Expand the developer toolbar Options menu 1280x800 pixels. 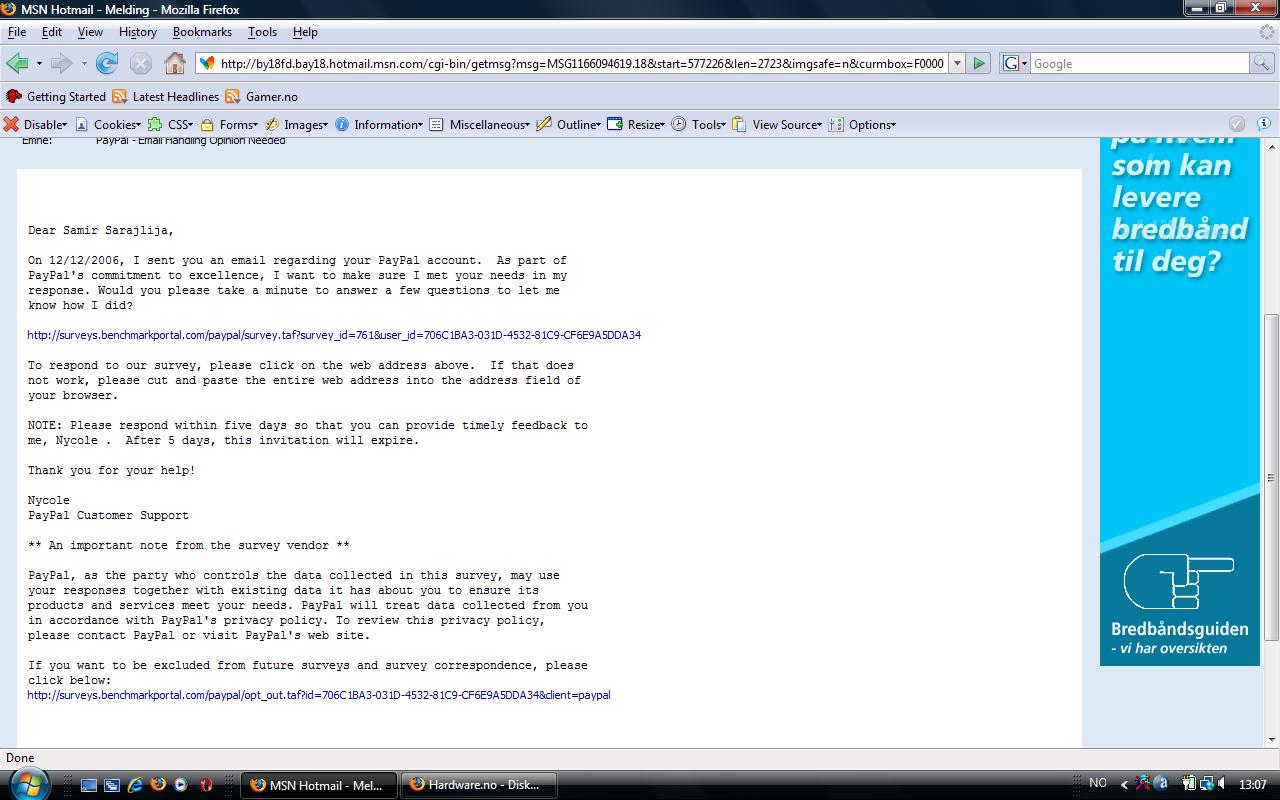(x=862, y=125)
